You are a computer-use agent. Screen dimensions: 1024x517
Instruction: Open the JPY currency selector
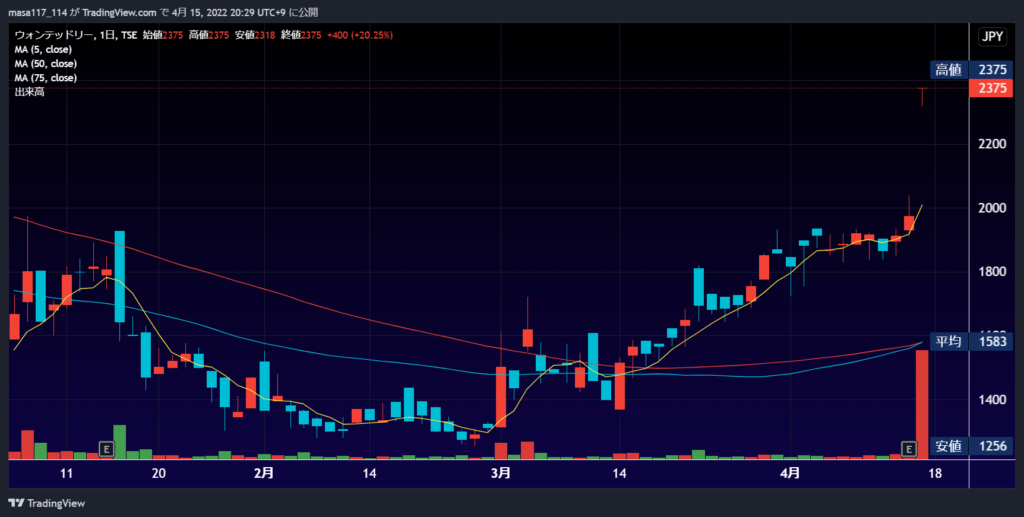click(x=992, y=37)
